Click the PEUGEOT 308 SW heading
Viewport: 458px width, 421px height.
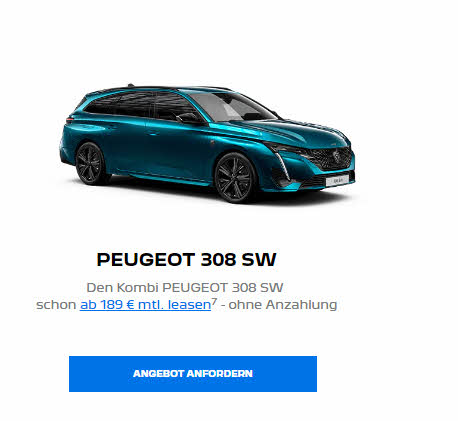pyautogui.click(x=186, y=259)
